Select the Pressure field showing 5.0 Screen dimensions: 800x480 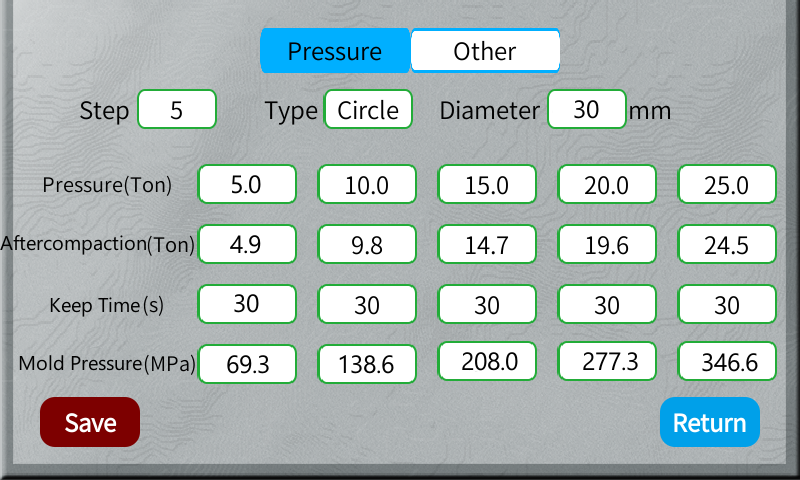click(x=247, y=185)
